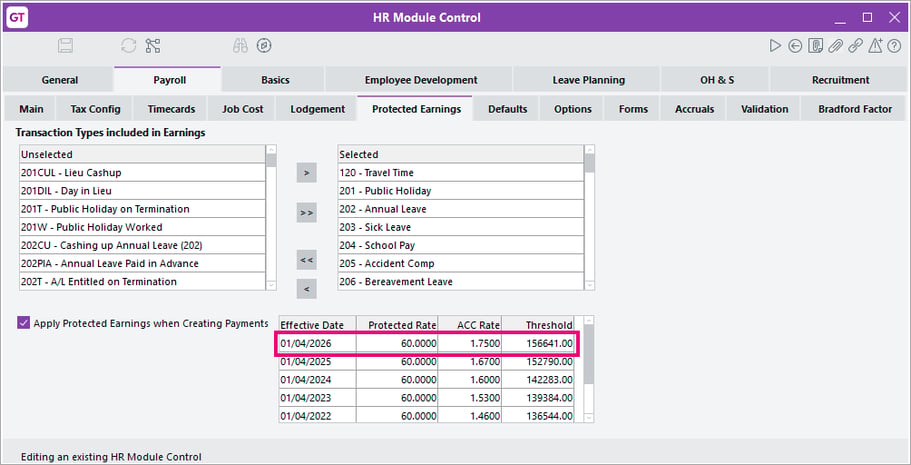This screenshot has height=465, width=911.
Task: Select 205 - Accident Comp row
Action: 461,263
